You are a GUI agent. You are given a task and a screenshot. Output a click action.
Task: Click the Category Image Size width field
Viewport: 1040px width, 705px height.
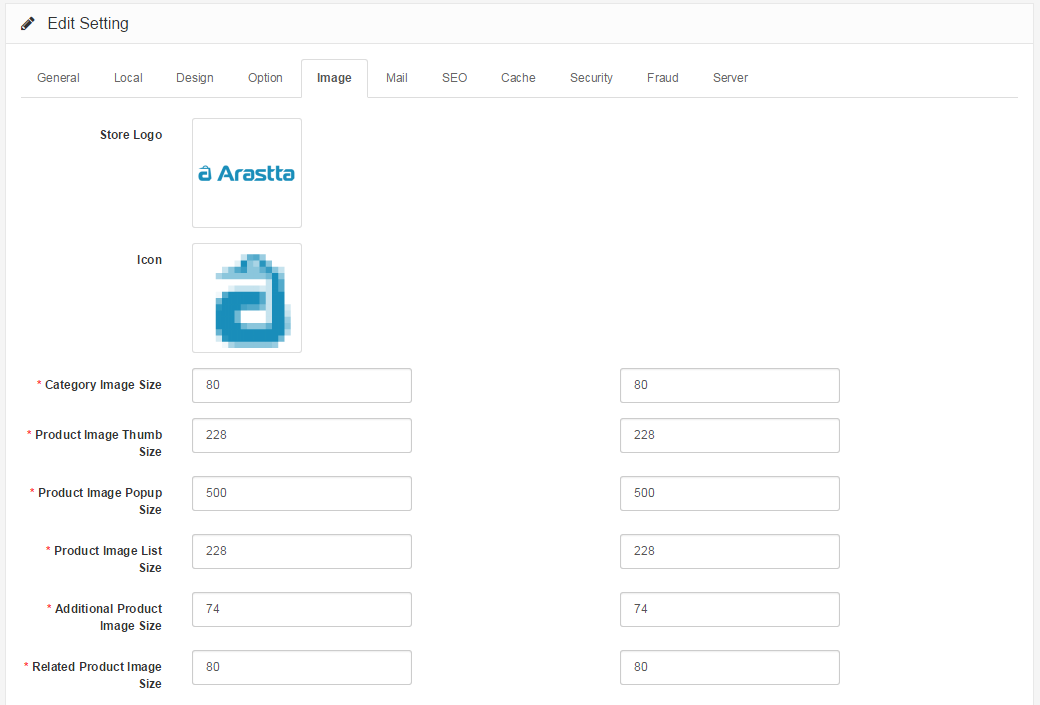click(x=301, y=385)
